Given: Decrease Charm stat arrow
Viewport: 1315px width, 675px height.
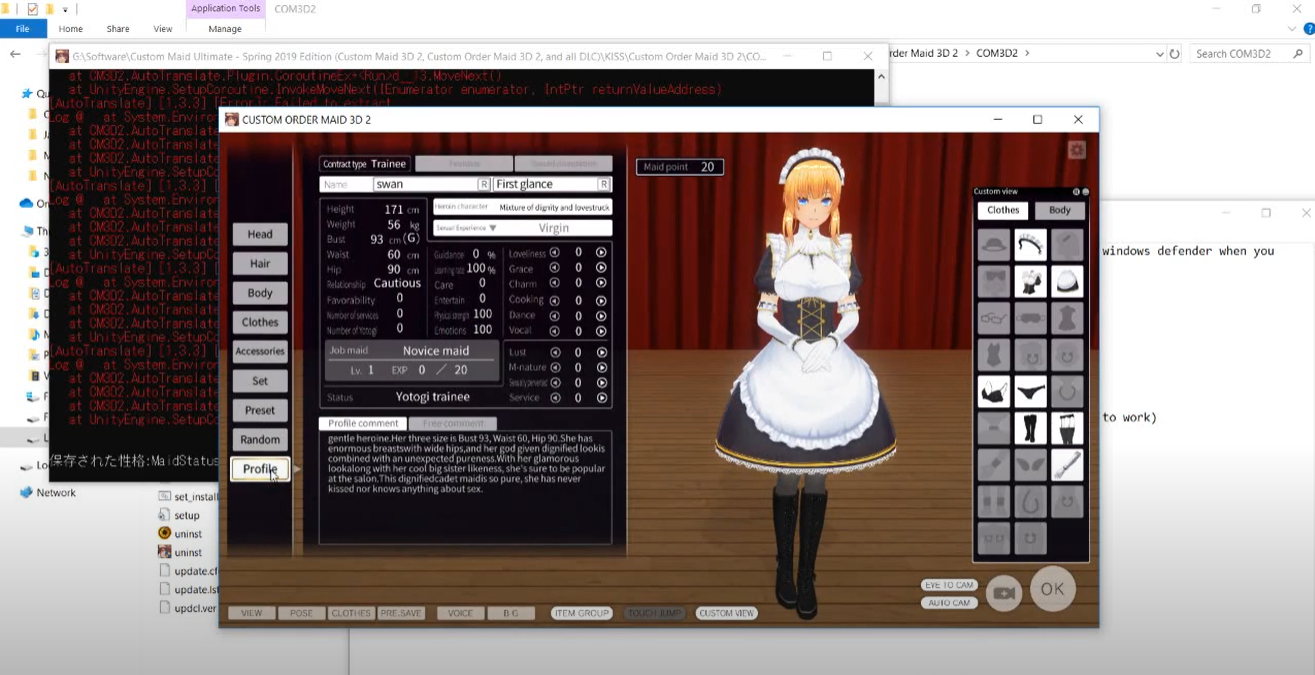Looking at the screenshot, I should click(x=555, y=284).
